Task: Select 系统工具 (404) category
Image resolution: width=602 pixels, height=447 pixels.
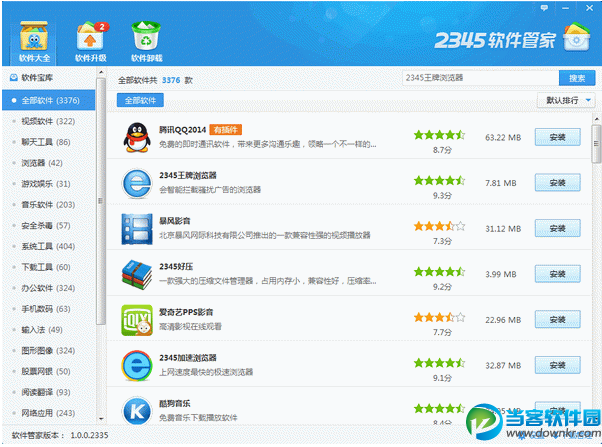Action: pyautogui.click(x=48, y=246)
